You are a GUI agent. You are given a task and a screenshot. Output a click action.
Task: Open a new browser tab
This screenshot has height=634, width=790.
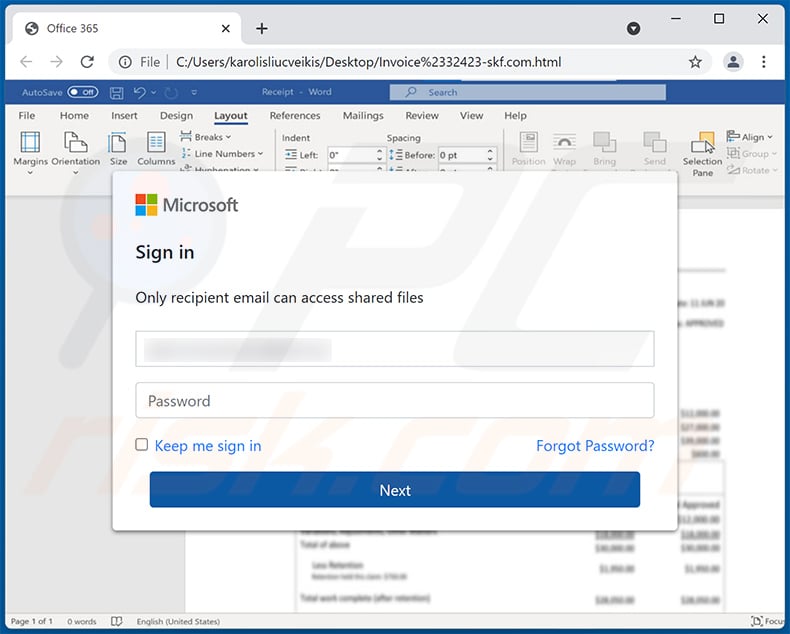[262, 28]
